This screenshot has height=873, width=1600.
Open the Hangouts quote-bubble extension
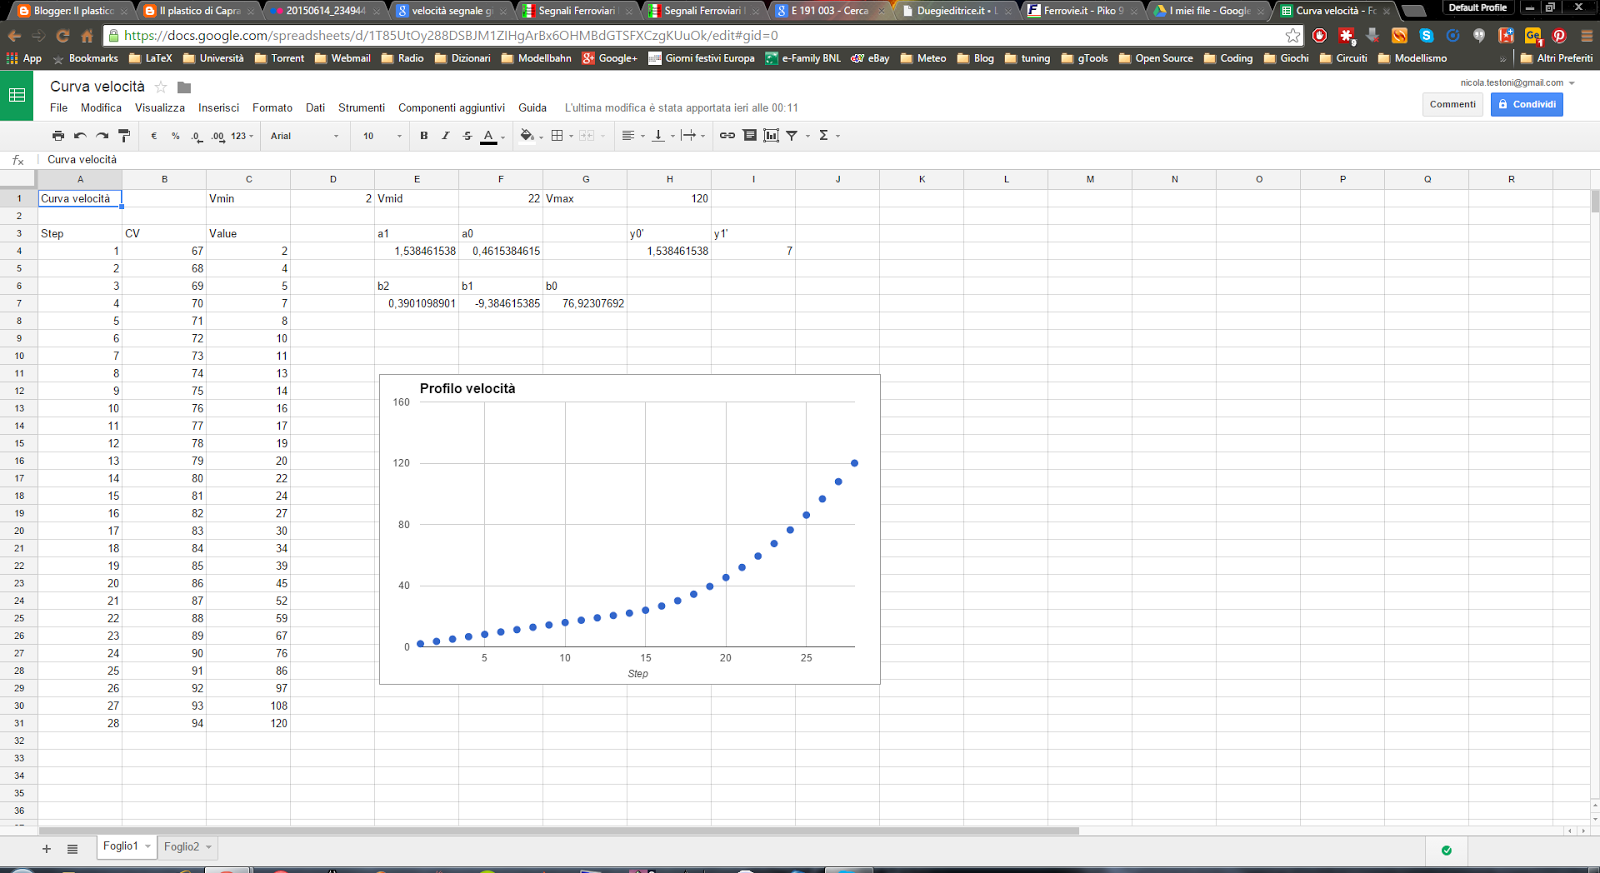click(1479, 36)
